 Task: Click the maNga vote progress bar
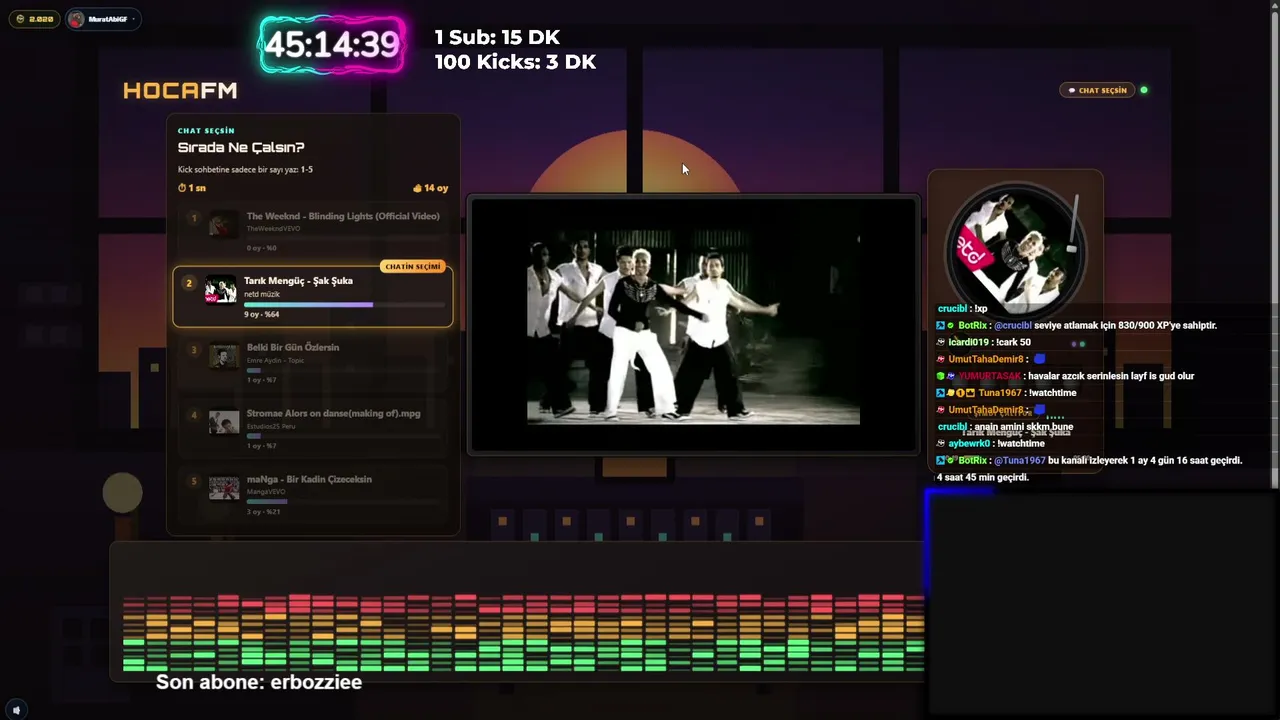click(343, 502)
